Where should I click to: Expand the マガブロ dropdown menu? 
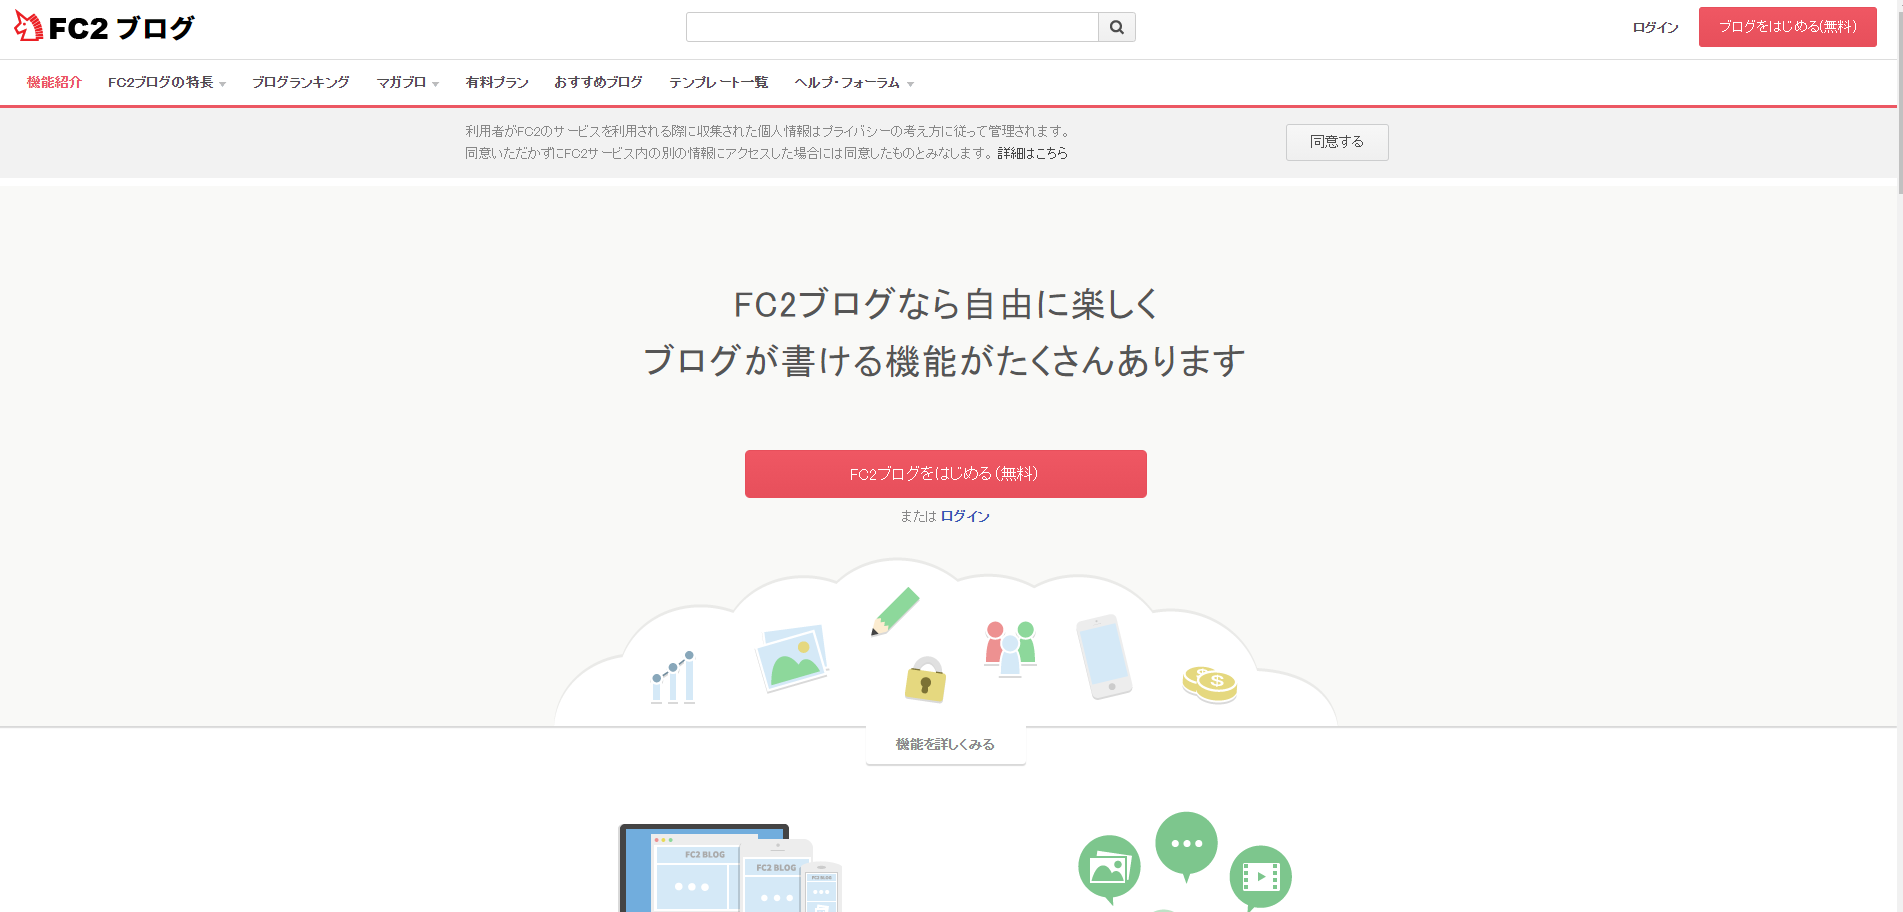(x=407, y=83)
